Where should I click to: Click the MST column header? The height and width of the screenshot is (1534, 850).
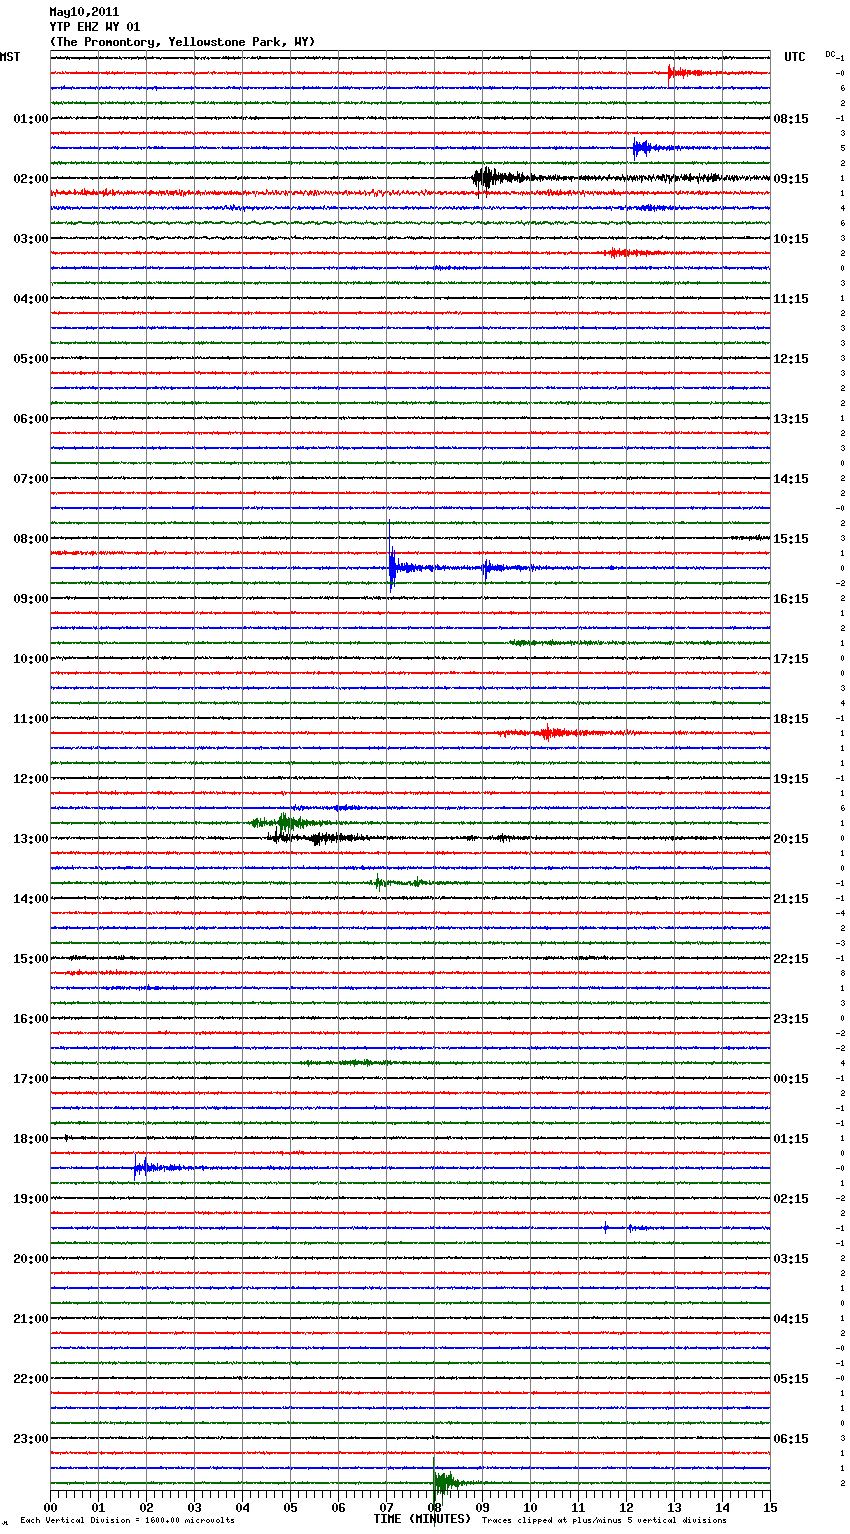[x=10, y=57]
